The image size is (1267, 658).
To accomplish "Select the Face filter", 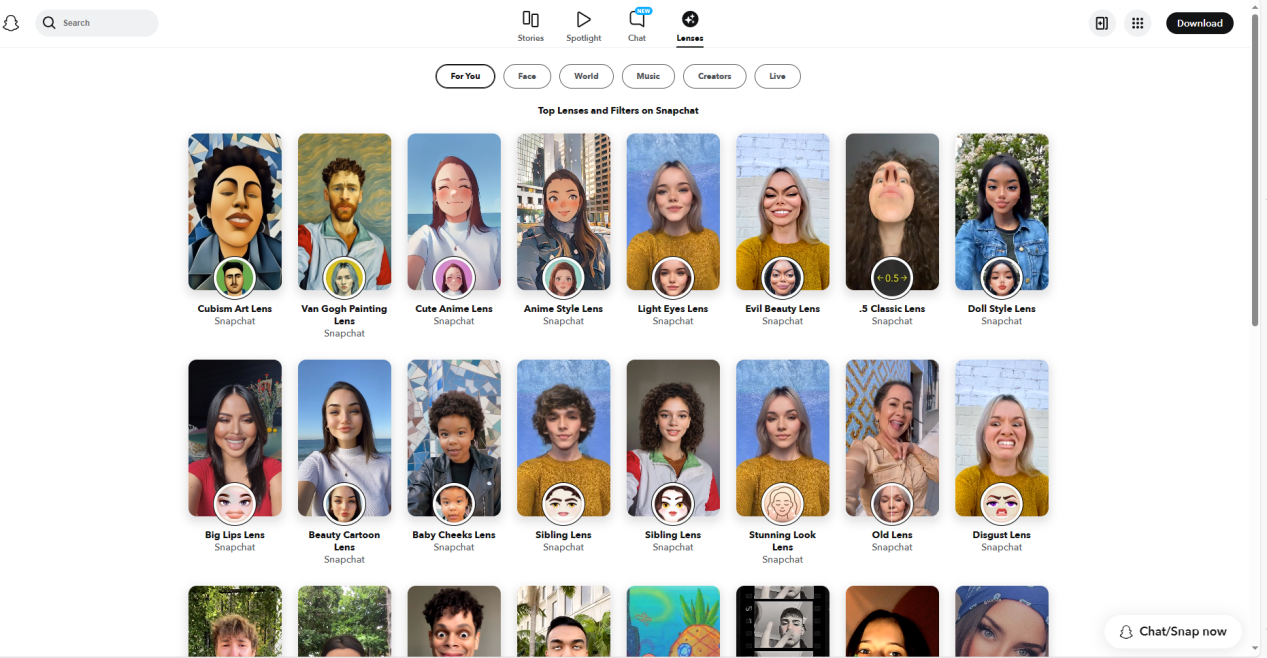I will click(527, 76).
